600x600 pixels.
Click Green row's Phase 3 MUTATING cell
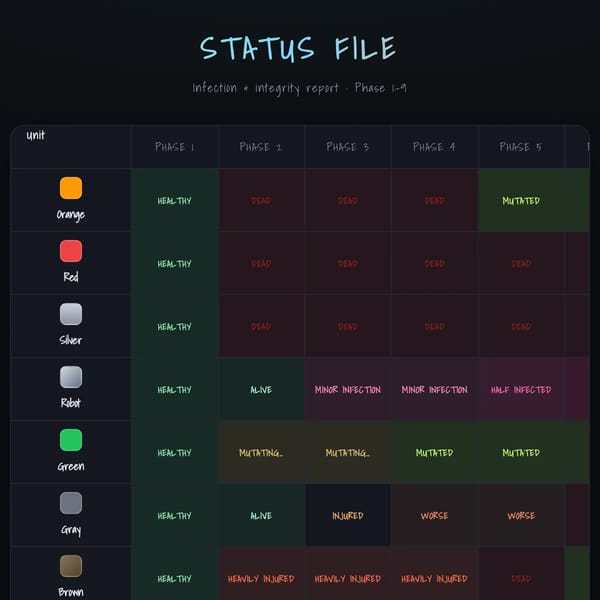pos(348,452)
